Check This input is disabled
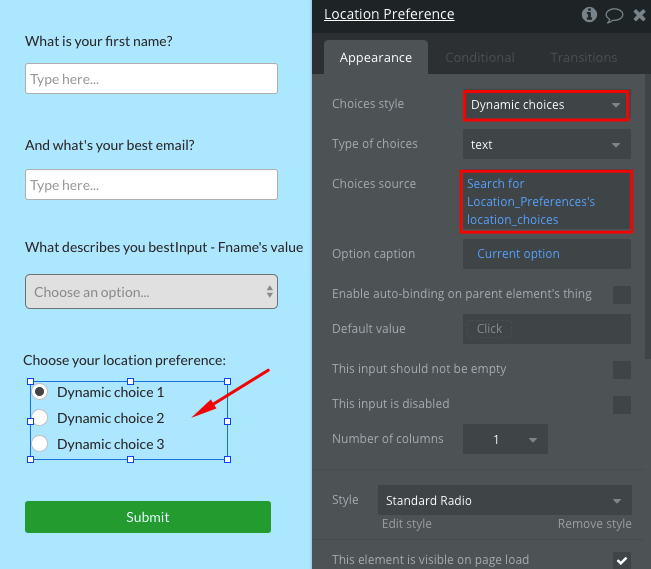651x569 pixels. 622,405
